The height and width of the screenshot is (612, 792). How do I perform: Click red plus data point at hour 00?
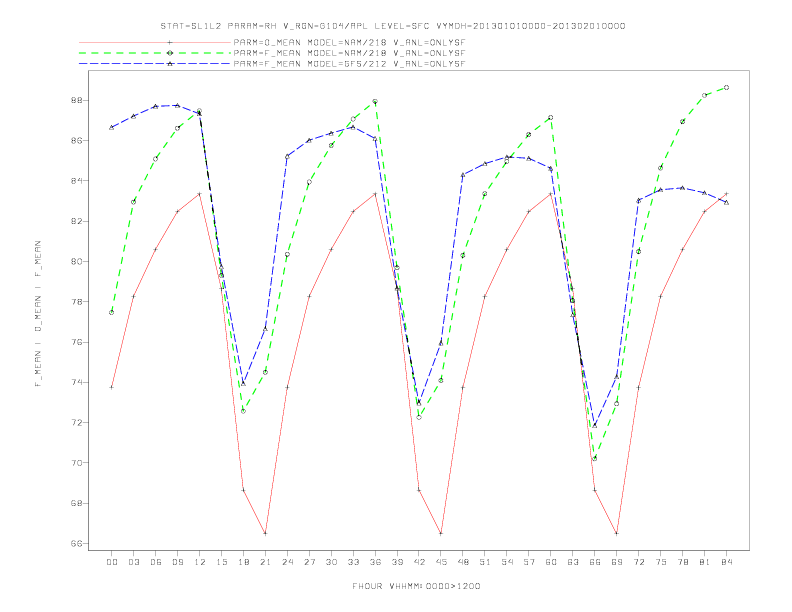click(112, 387)
